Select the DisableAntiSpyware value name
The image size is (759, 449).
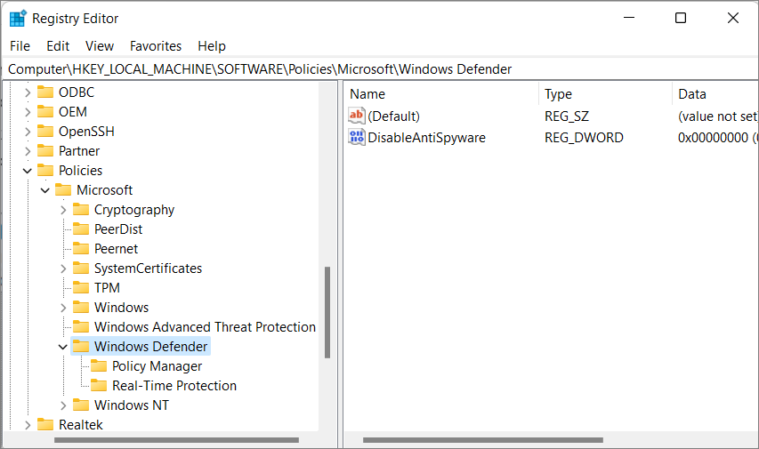(426, 137)
